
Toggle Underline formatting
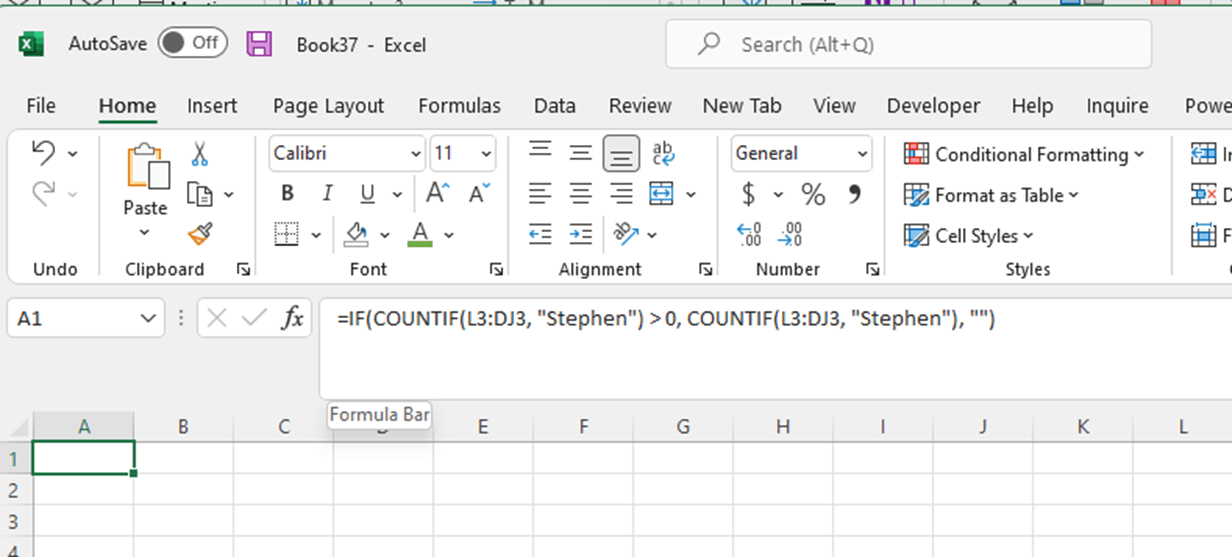367,194
